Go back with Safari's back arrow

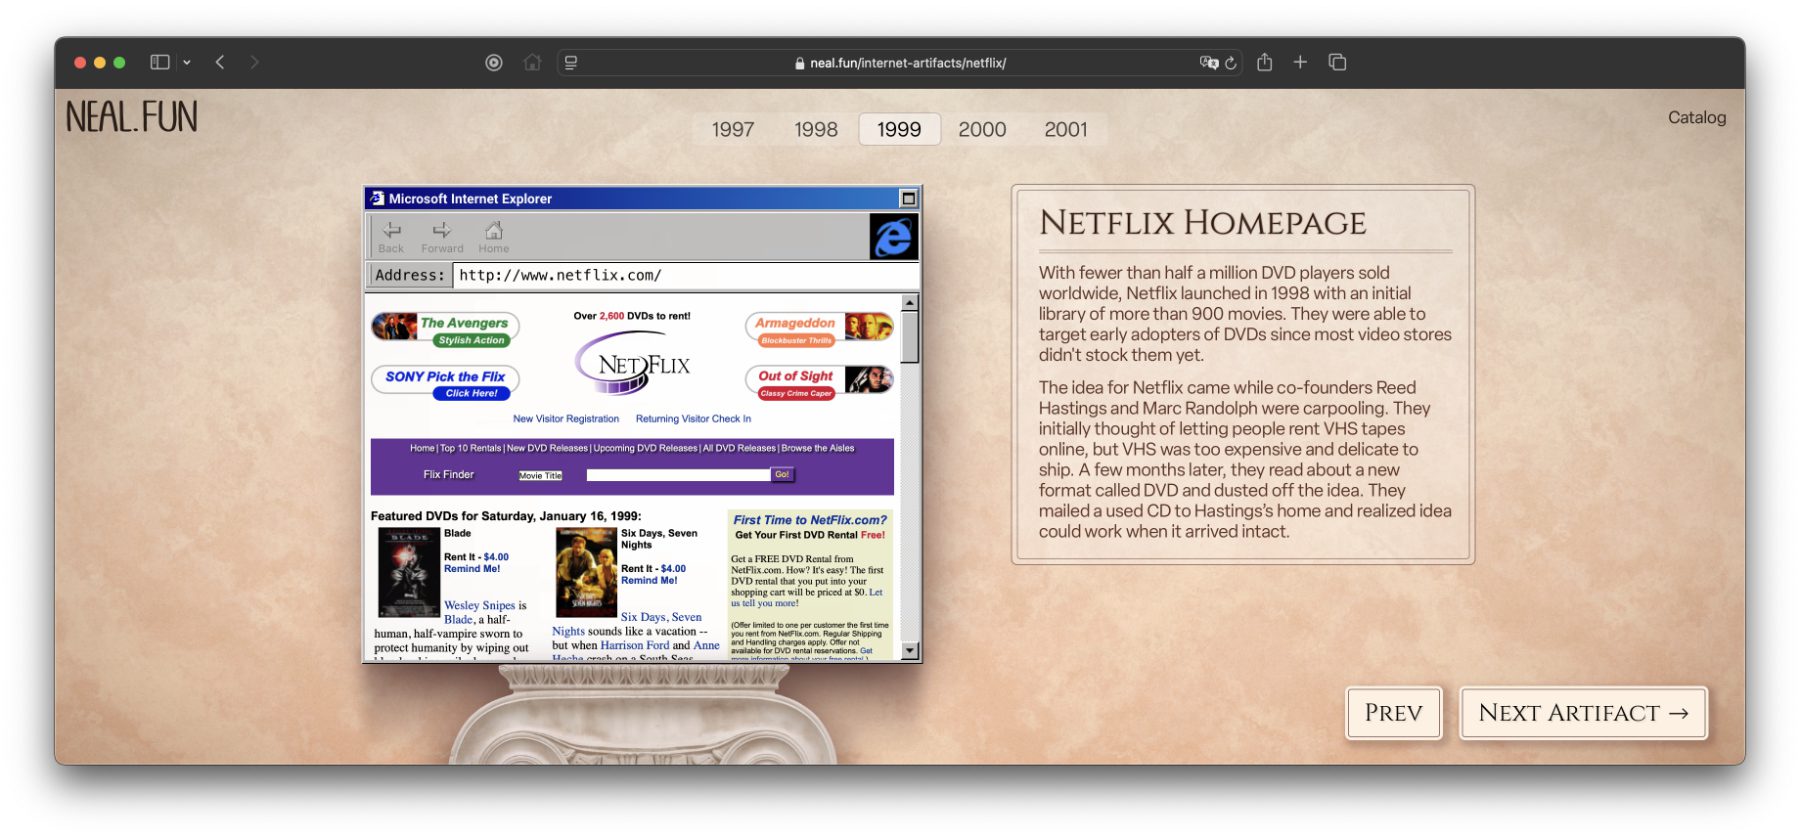click(x=220, y=62)
